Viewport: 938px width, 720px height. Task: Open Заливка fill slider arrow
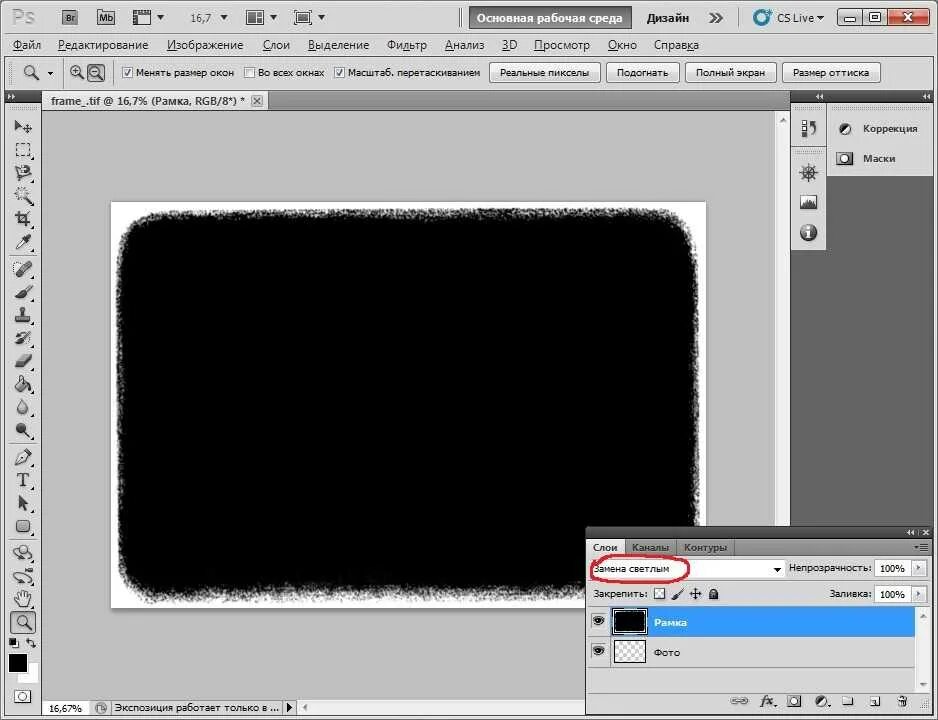pos(918,594)
